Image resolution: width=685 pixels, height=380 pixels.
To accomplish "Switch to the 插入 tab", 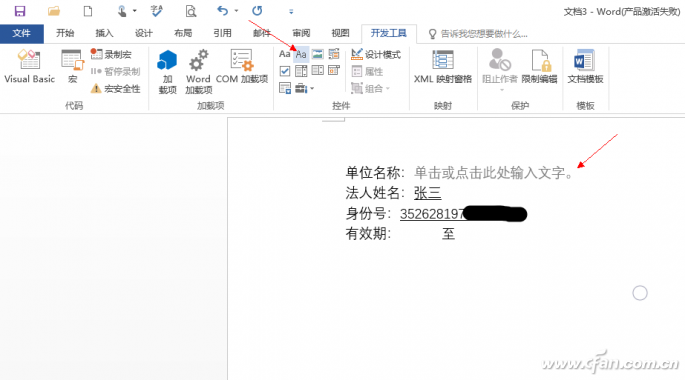I will click(x=104, y=33).
